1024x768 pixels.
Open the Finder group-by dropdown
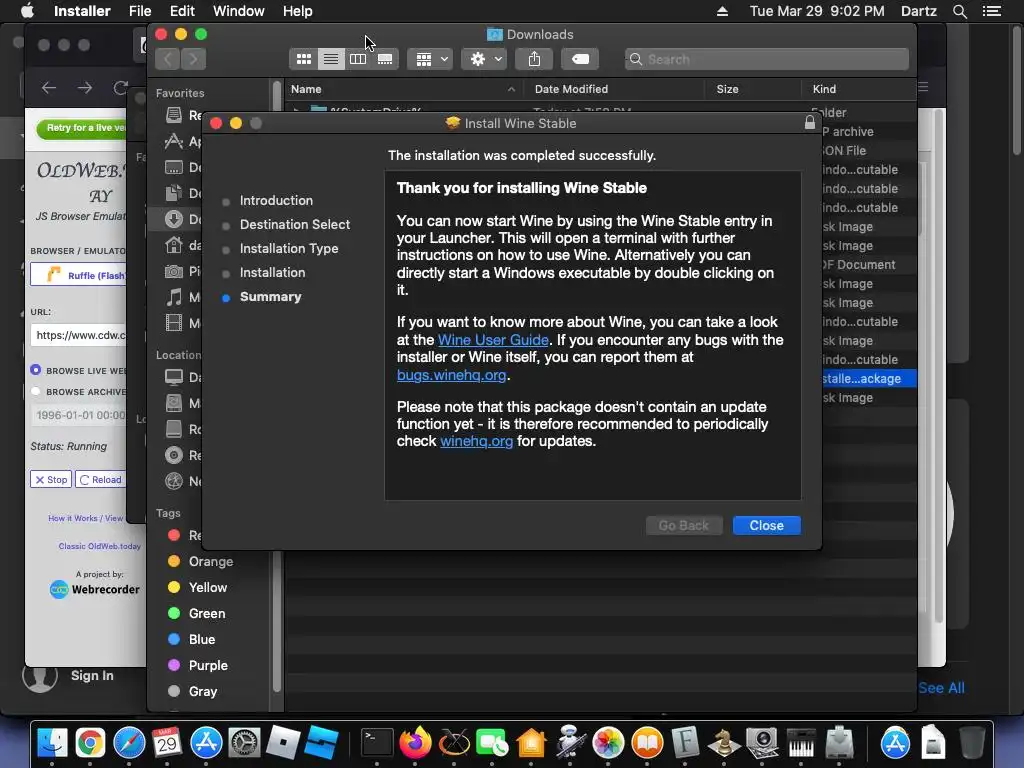click(430, 59)
